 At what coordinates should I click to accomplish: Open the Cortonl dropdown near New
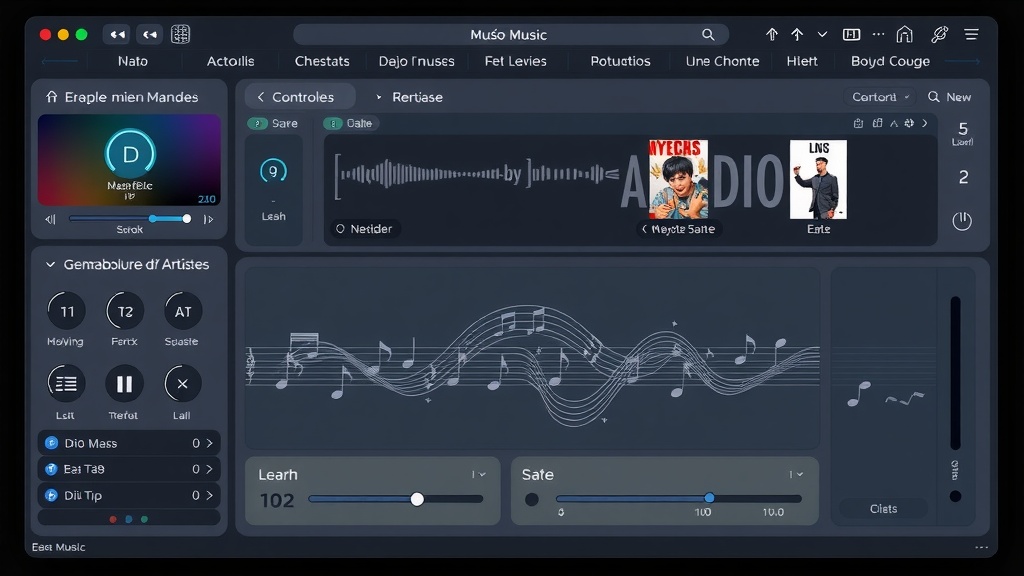point(879,97)
